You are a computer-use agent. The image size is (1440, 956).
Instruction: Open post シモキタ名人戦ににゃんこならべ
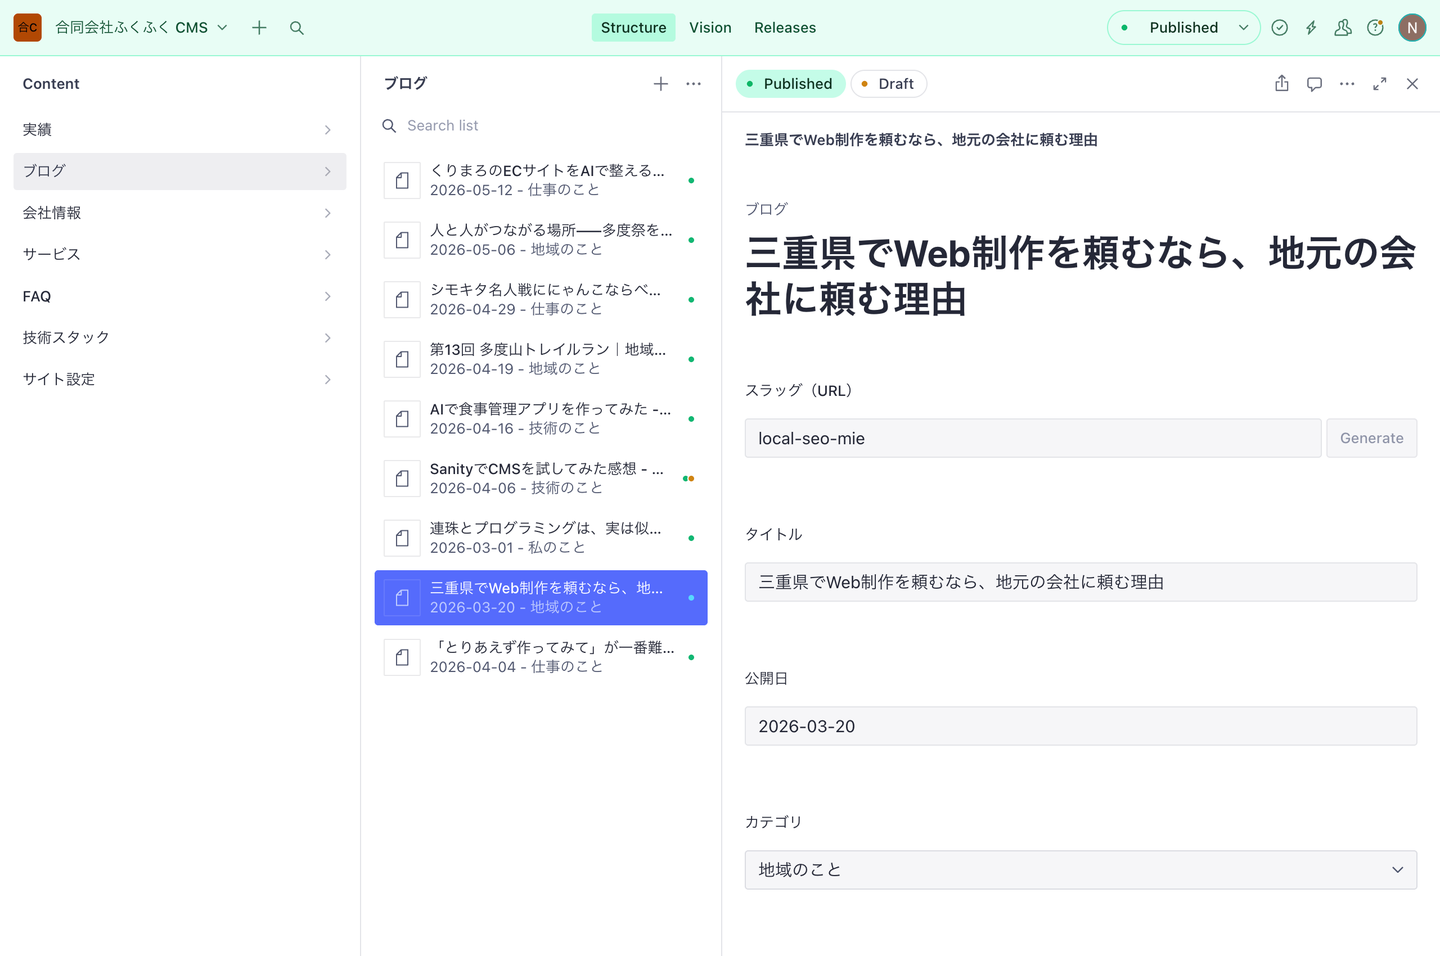[x=541, y=299]
